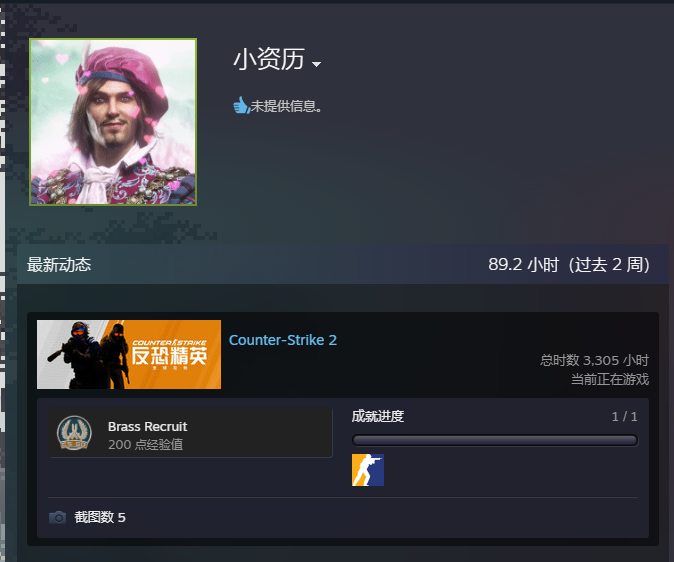Click the 总时数 3,305 小时 total hours text
The width and height of the screenshot is (674, 562).
[x=594, y=360]
